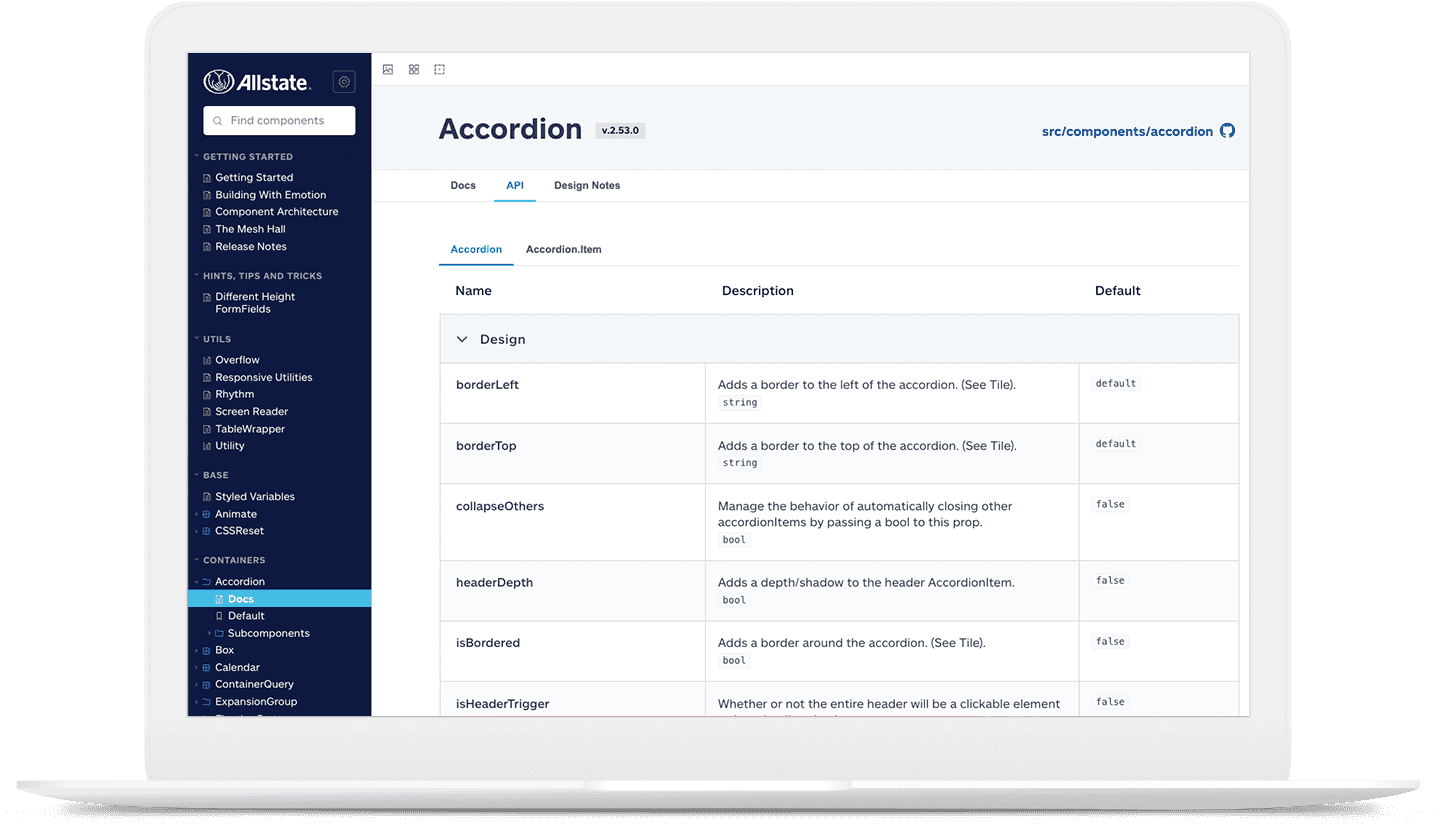The width and height of the screenshot is (1441, 826).
Task: Select the API tab
Action: 515,186
